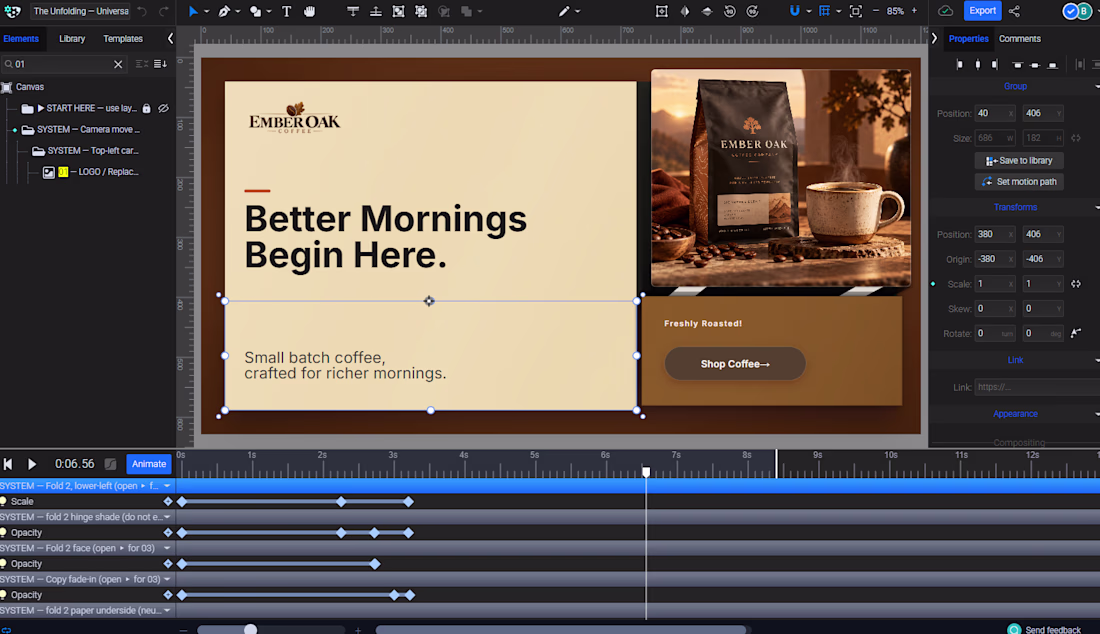Zoom in with the plus beside 85%
The width and height of the screenshot is (1100, 634).
914,11
